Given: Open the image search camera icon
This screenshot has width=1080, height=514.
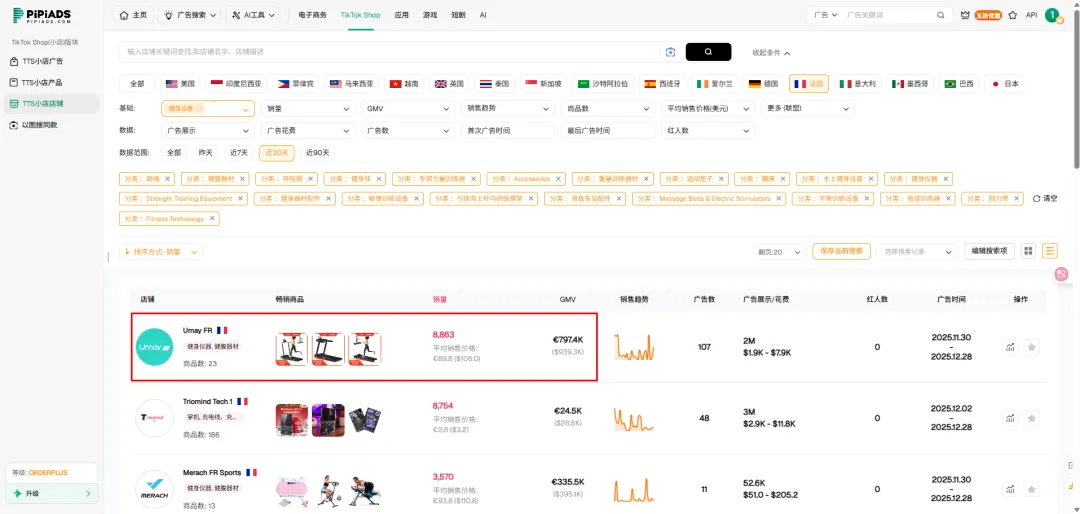Looking at the screenshot, I should coord(671,52).
